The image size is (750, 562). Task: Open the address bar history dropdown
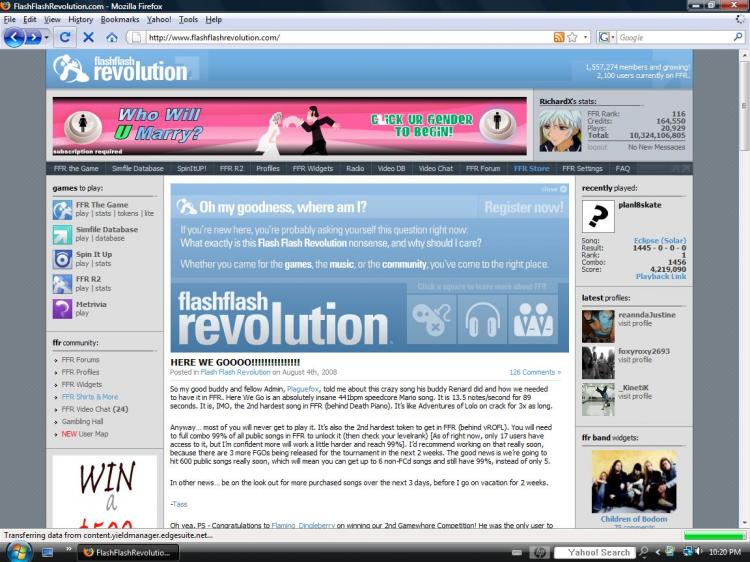[585, 37]
